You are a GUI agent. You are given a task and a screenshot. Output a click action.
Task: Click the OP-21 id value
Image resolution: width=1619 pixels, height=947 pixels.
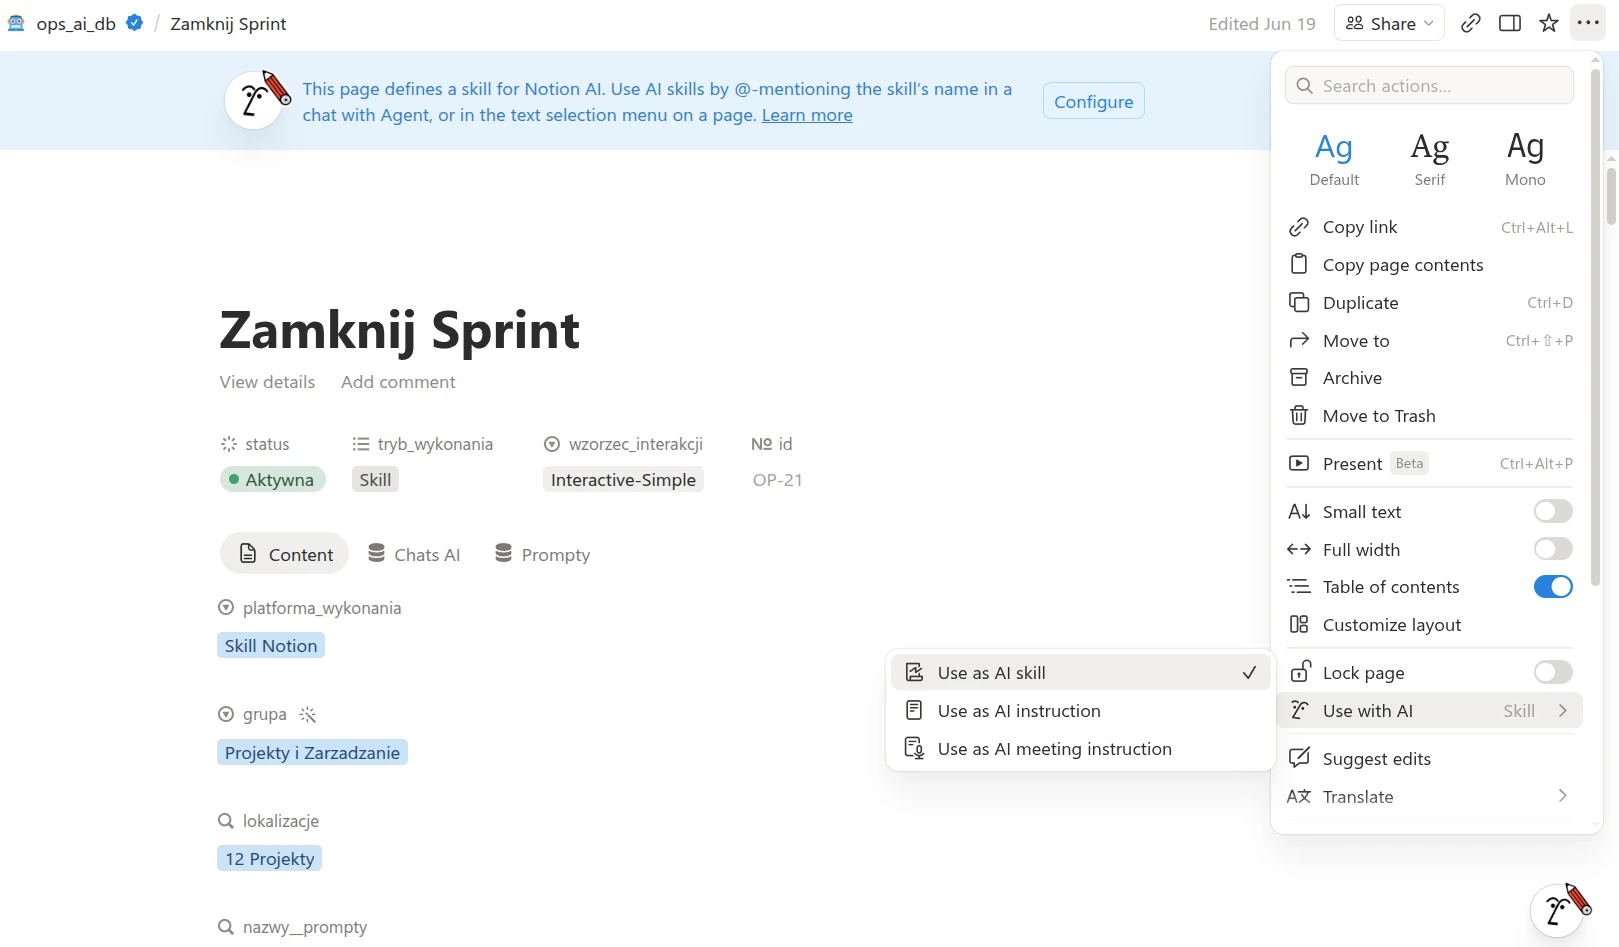(777, 480)
